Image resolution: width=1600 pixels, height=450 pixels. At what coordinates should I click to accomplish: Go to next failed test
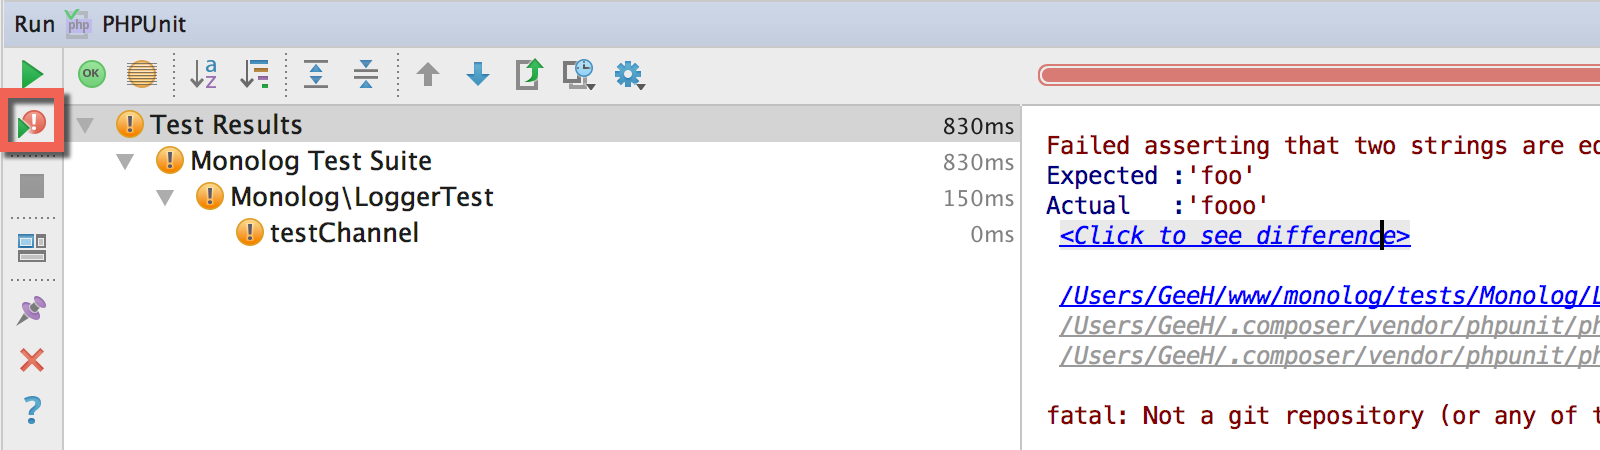click(x=478, y=74)
